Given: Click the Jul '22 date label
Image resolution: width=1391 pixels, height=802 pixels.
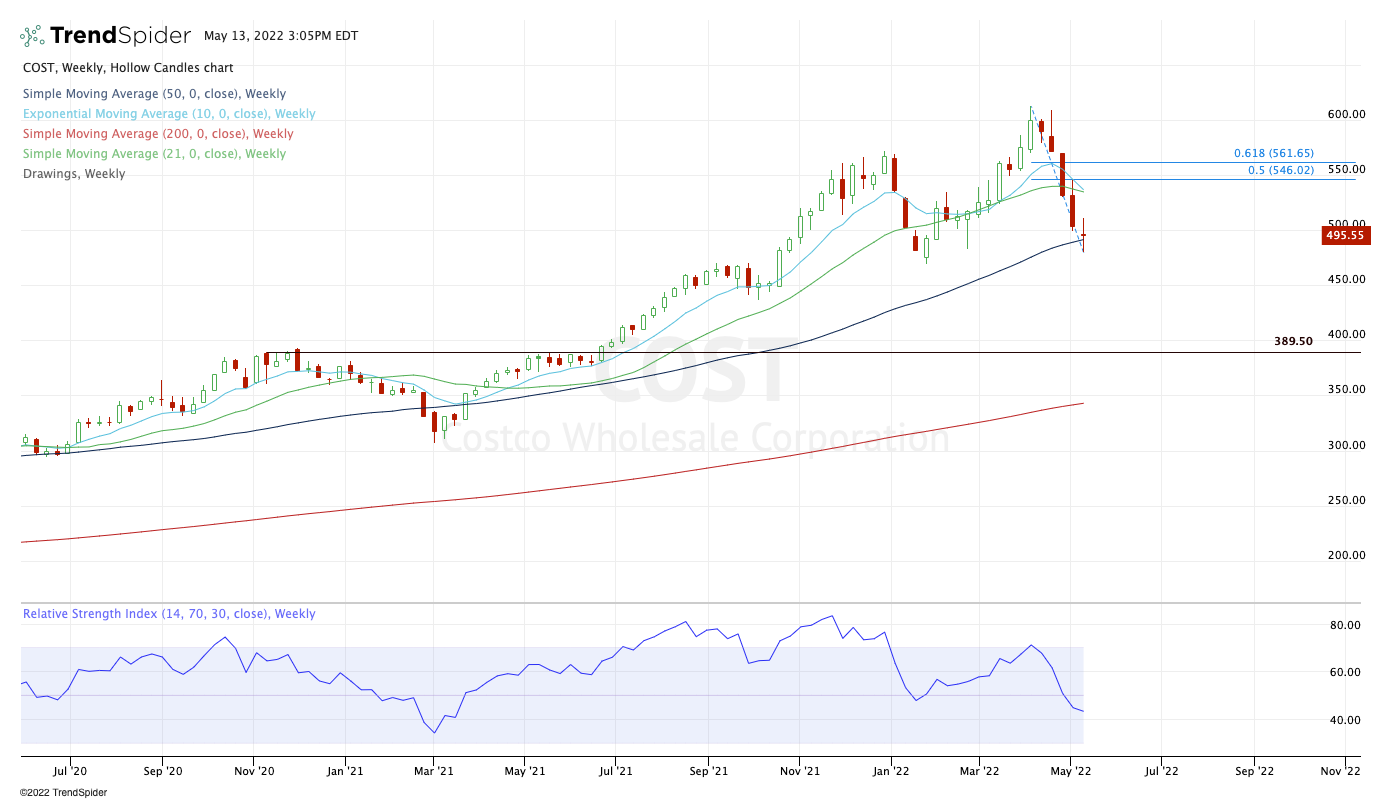Looking at the screenshot, I should point(1161,772).
